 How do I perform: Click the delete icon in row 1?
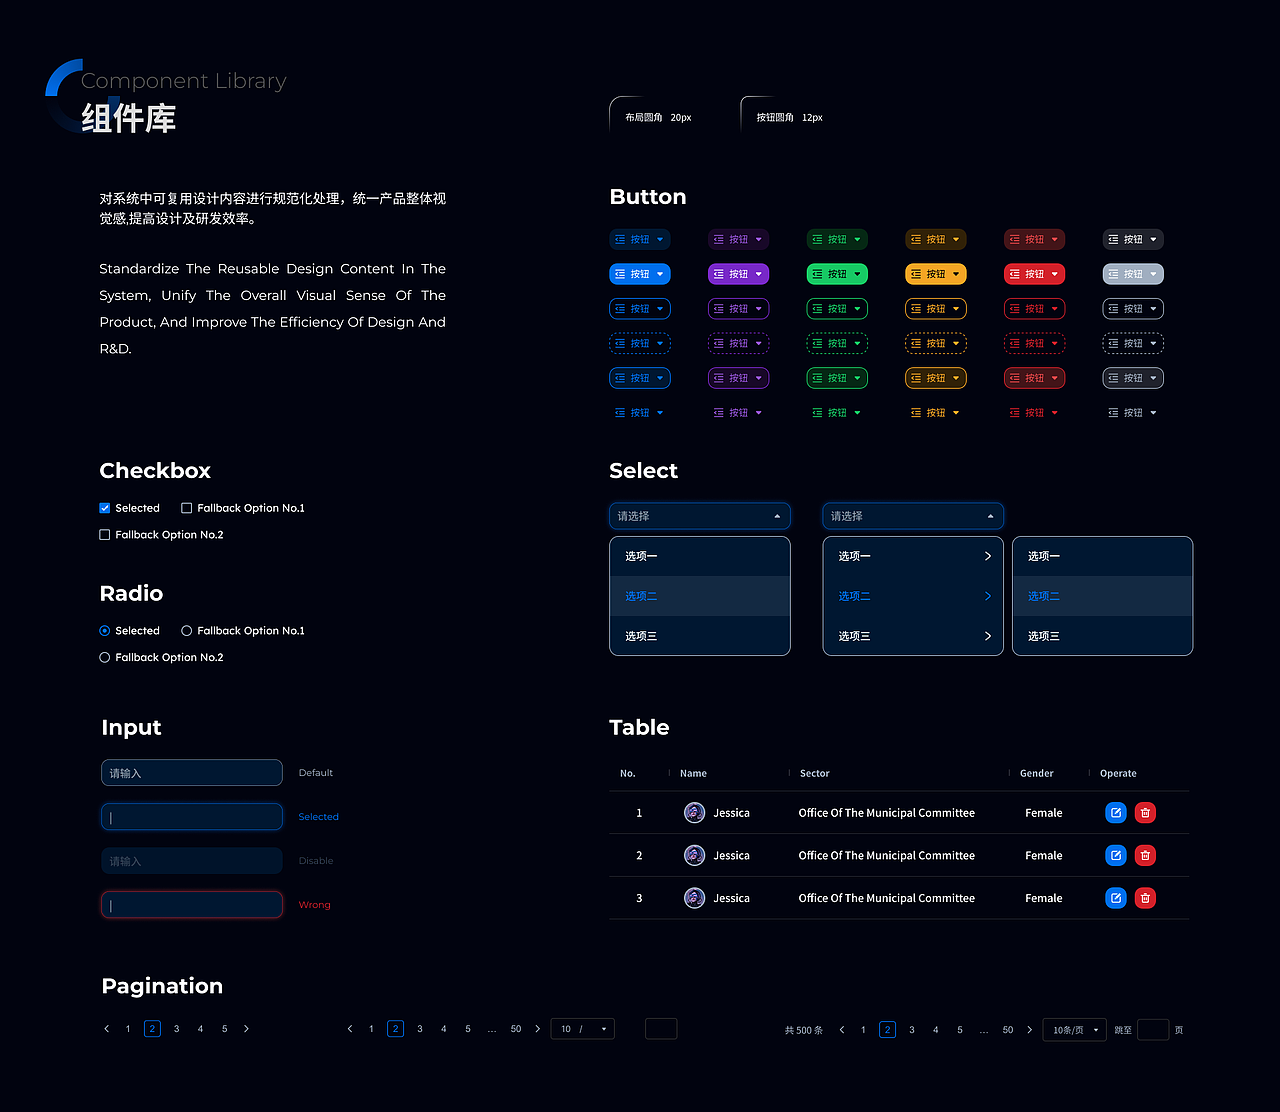(x=1145, y=813)
